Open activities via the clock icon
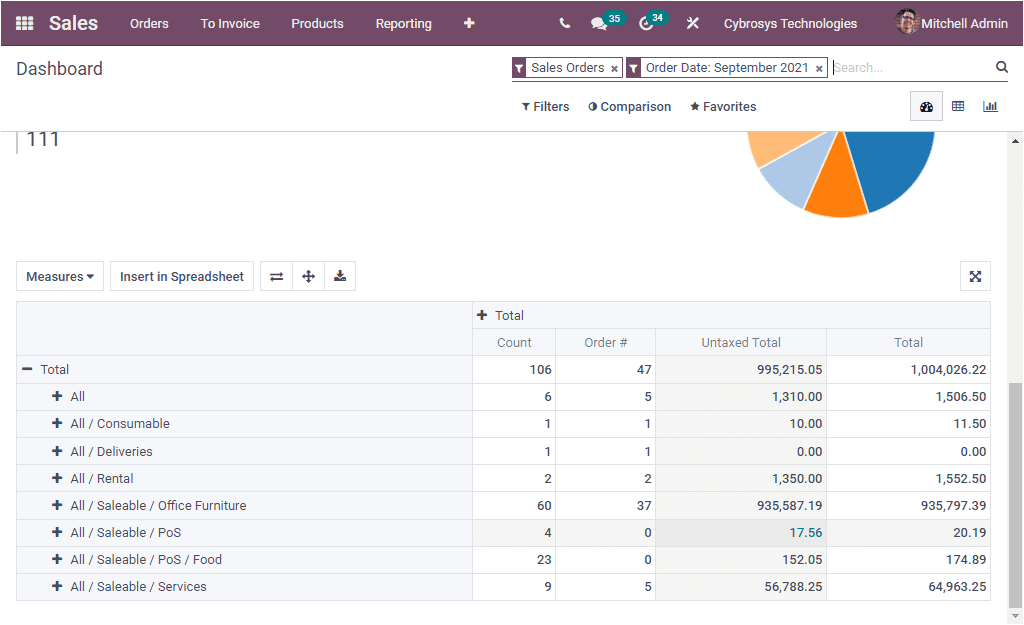The height and width of the screenshot is (625, 1024). point(643,22)
